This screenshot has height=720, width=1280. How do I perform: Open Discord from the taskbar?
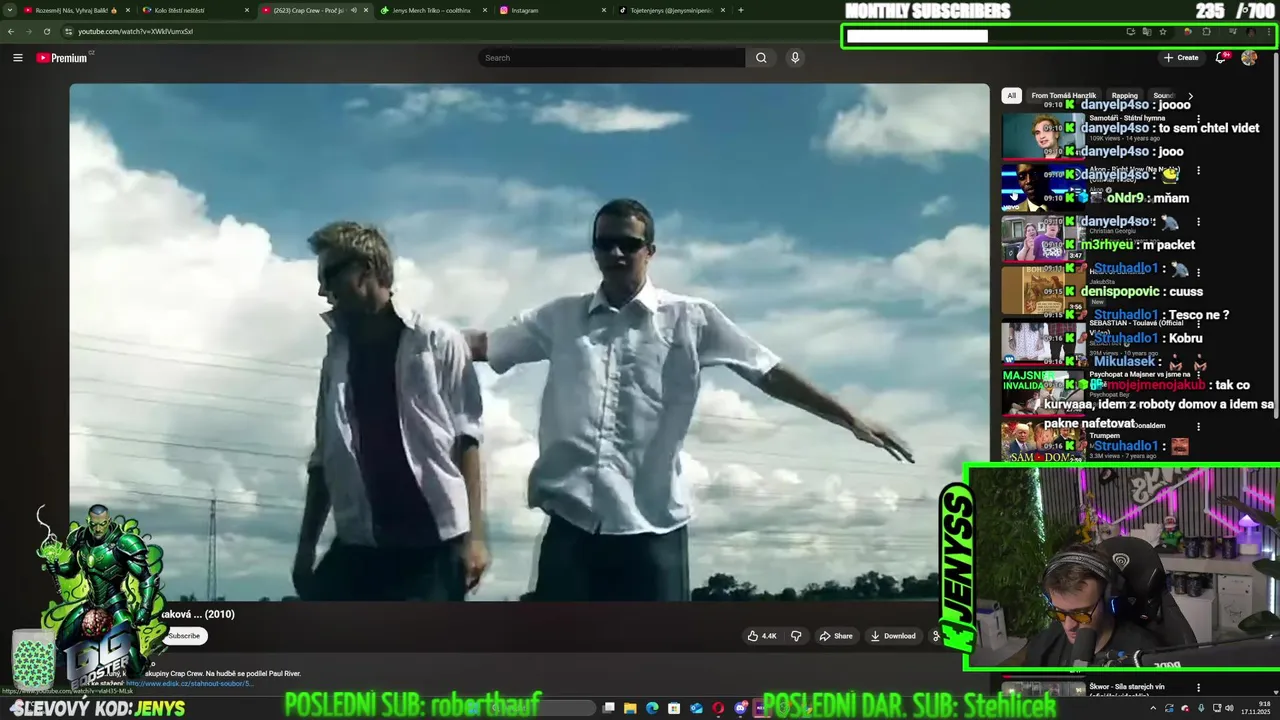tap(740, 708)
